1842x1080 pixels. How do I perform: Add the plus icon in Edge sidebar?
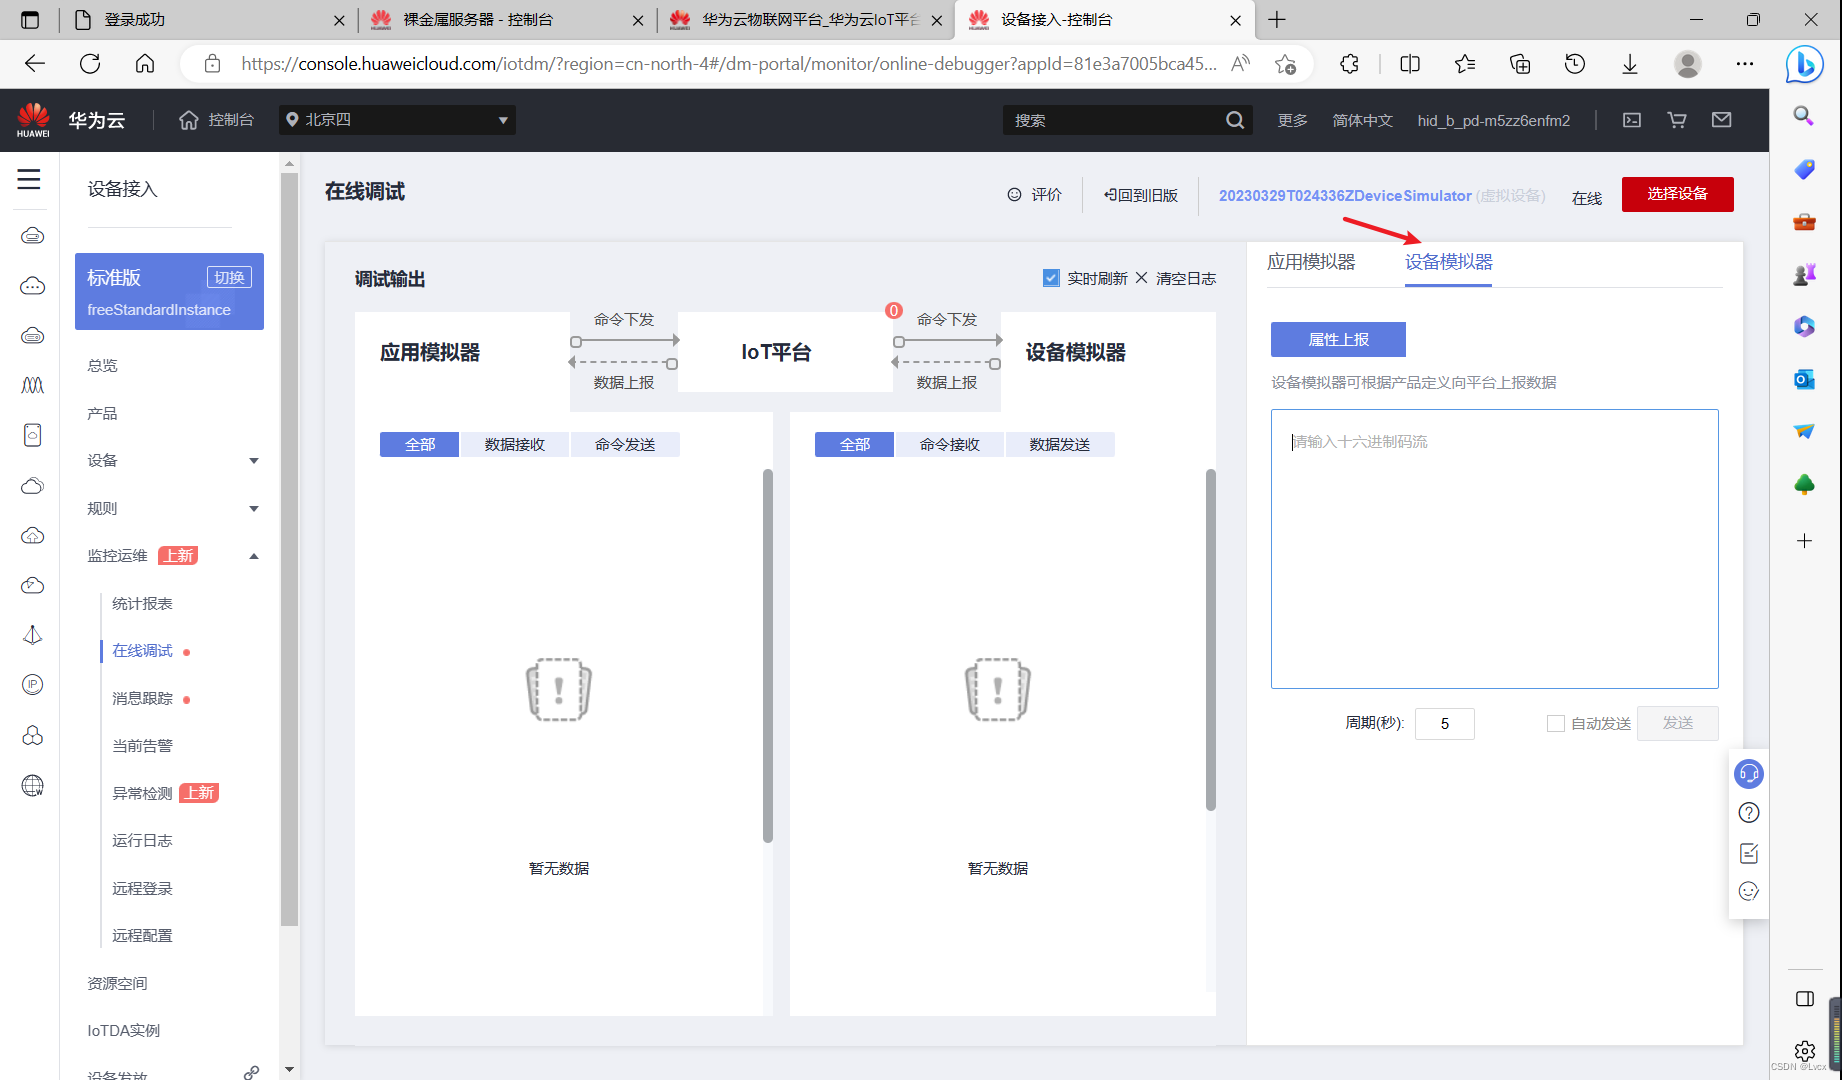(1804, 541)
